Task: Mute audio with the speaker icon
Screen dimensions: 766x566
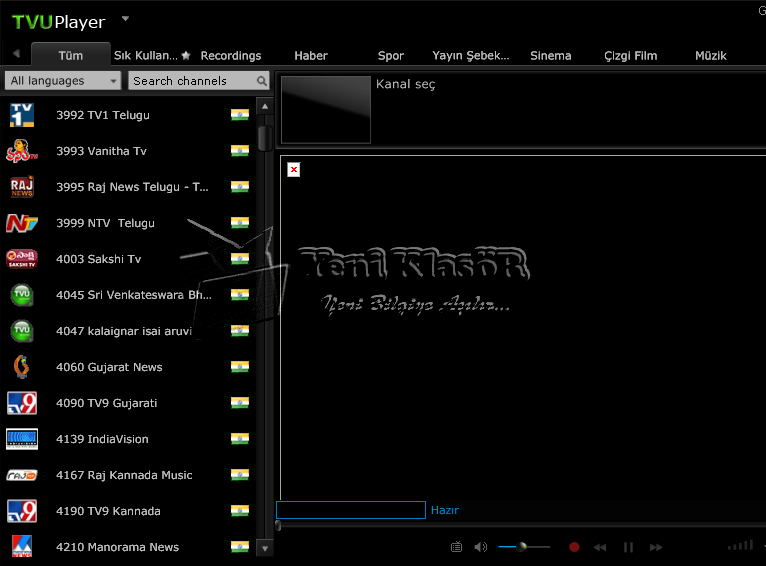Action: tap(480, 547)
